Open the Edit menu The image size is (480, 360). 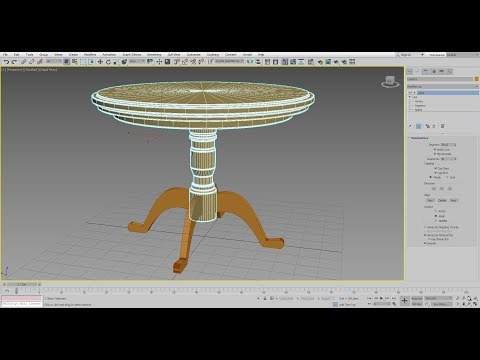[17, 54]
